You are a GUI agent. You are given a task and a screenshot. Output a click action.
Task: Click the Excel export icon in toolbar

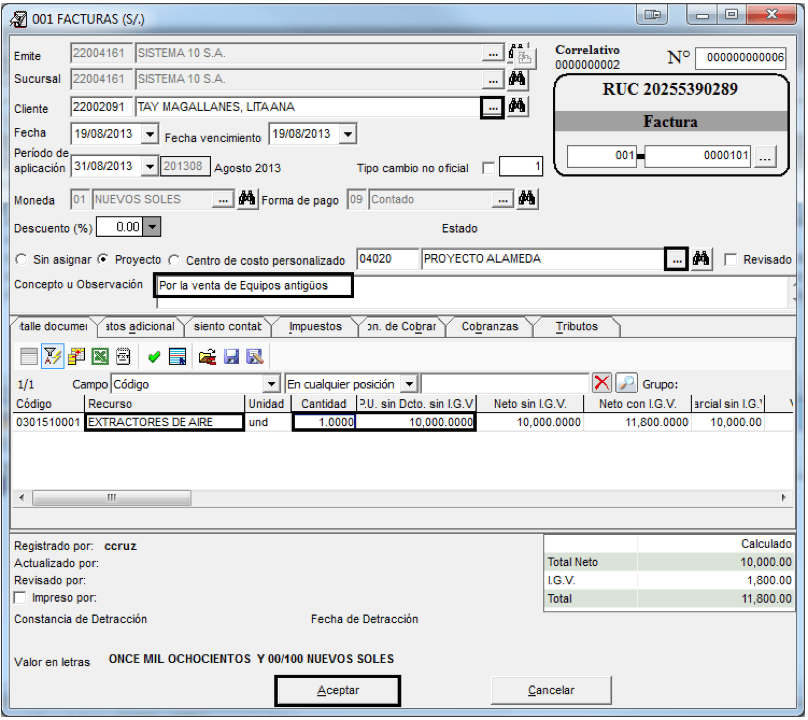click(x=100, y=357)
